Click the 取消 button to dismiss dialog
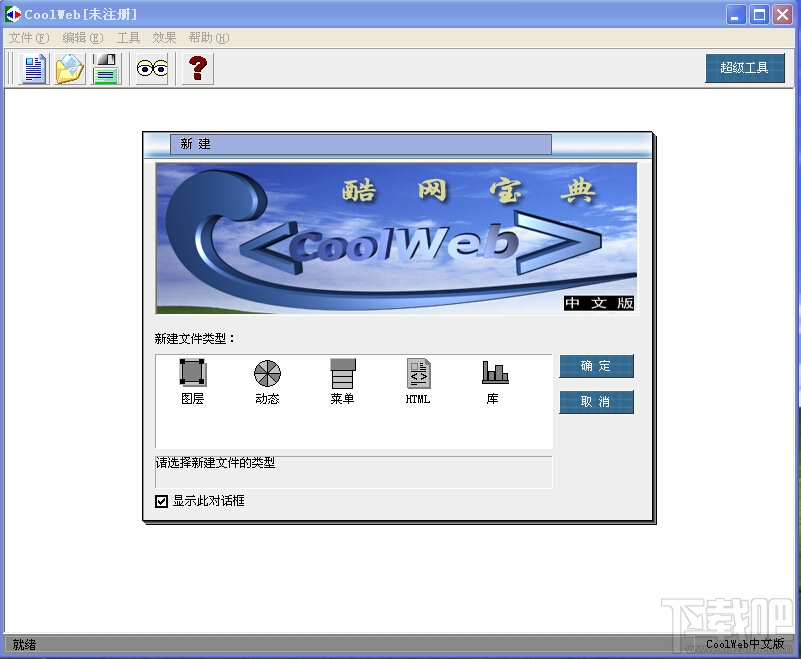The height and width of the screenshot is (659, 801). tap(596, 402)
